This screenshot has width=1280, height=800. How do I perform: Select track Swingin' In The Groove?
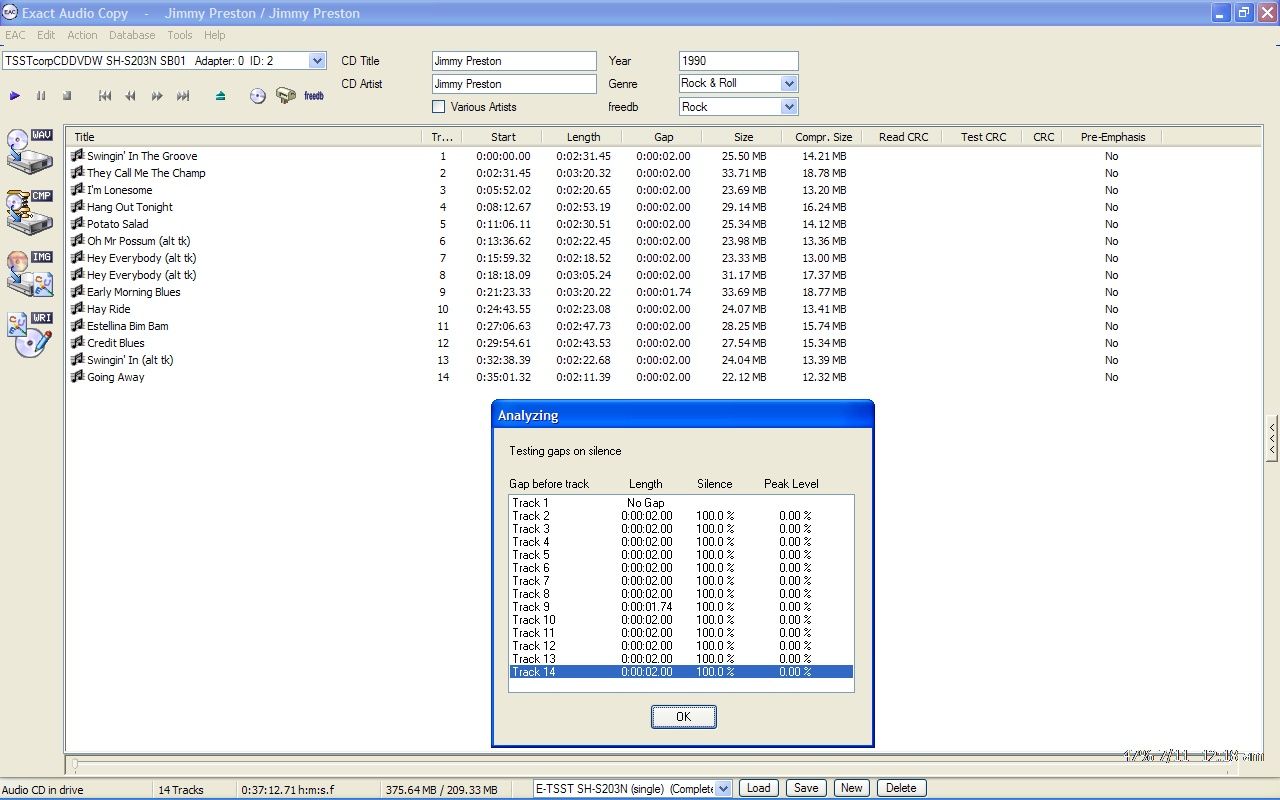click(142, 156)
